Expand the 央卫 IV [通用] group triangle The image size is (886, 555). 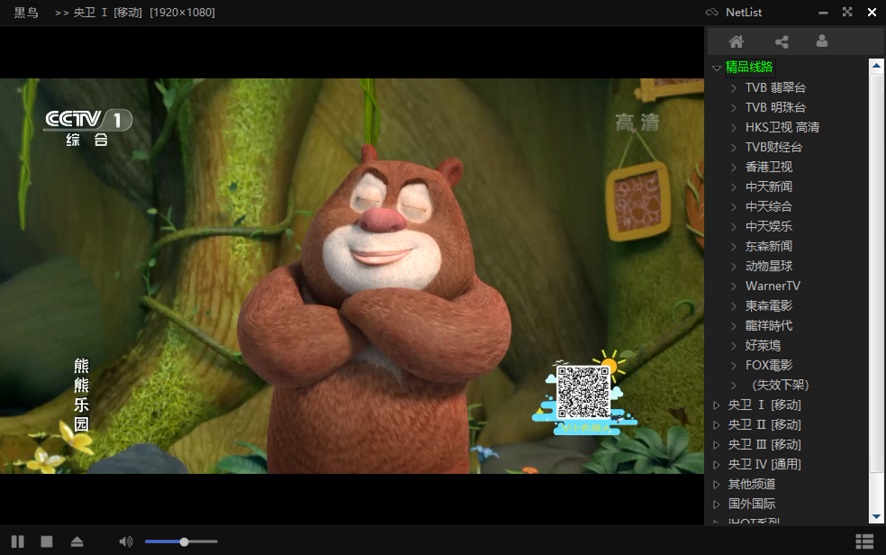click(716, 465)
